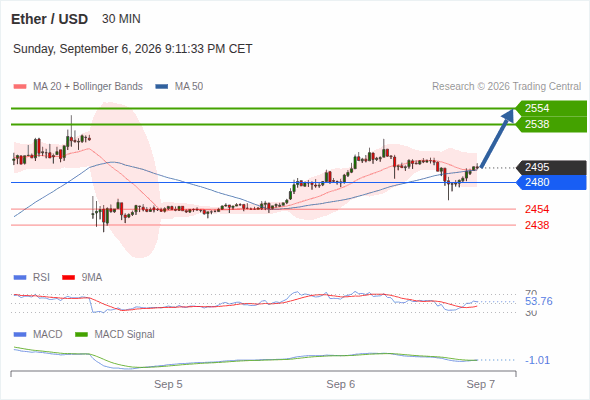Select the 2554 green resistance price tag

[551, 108]
